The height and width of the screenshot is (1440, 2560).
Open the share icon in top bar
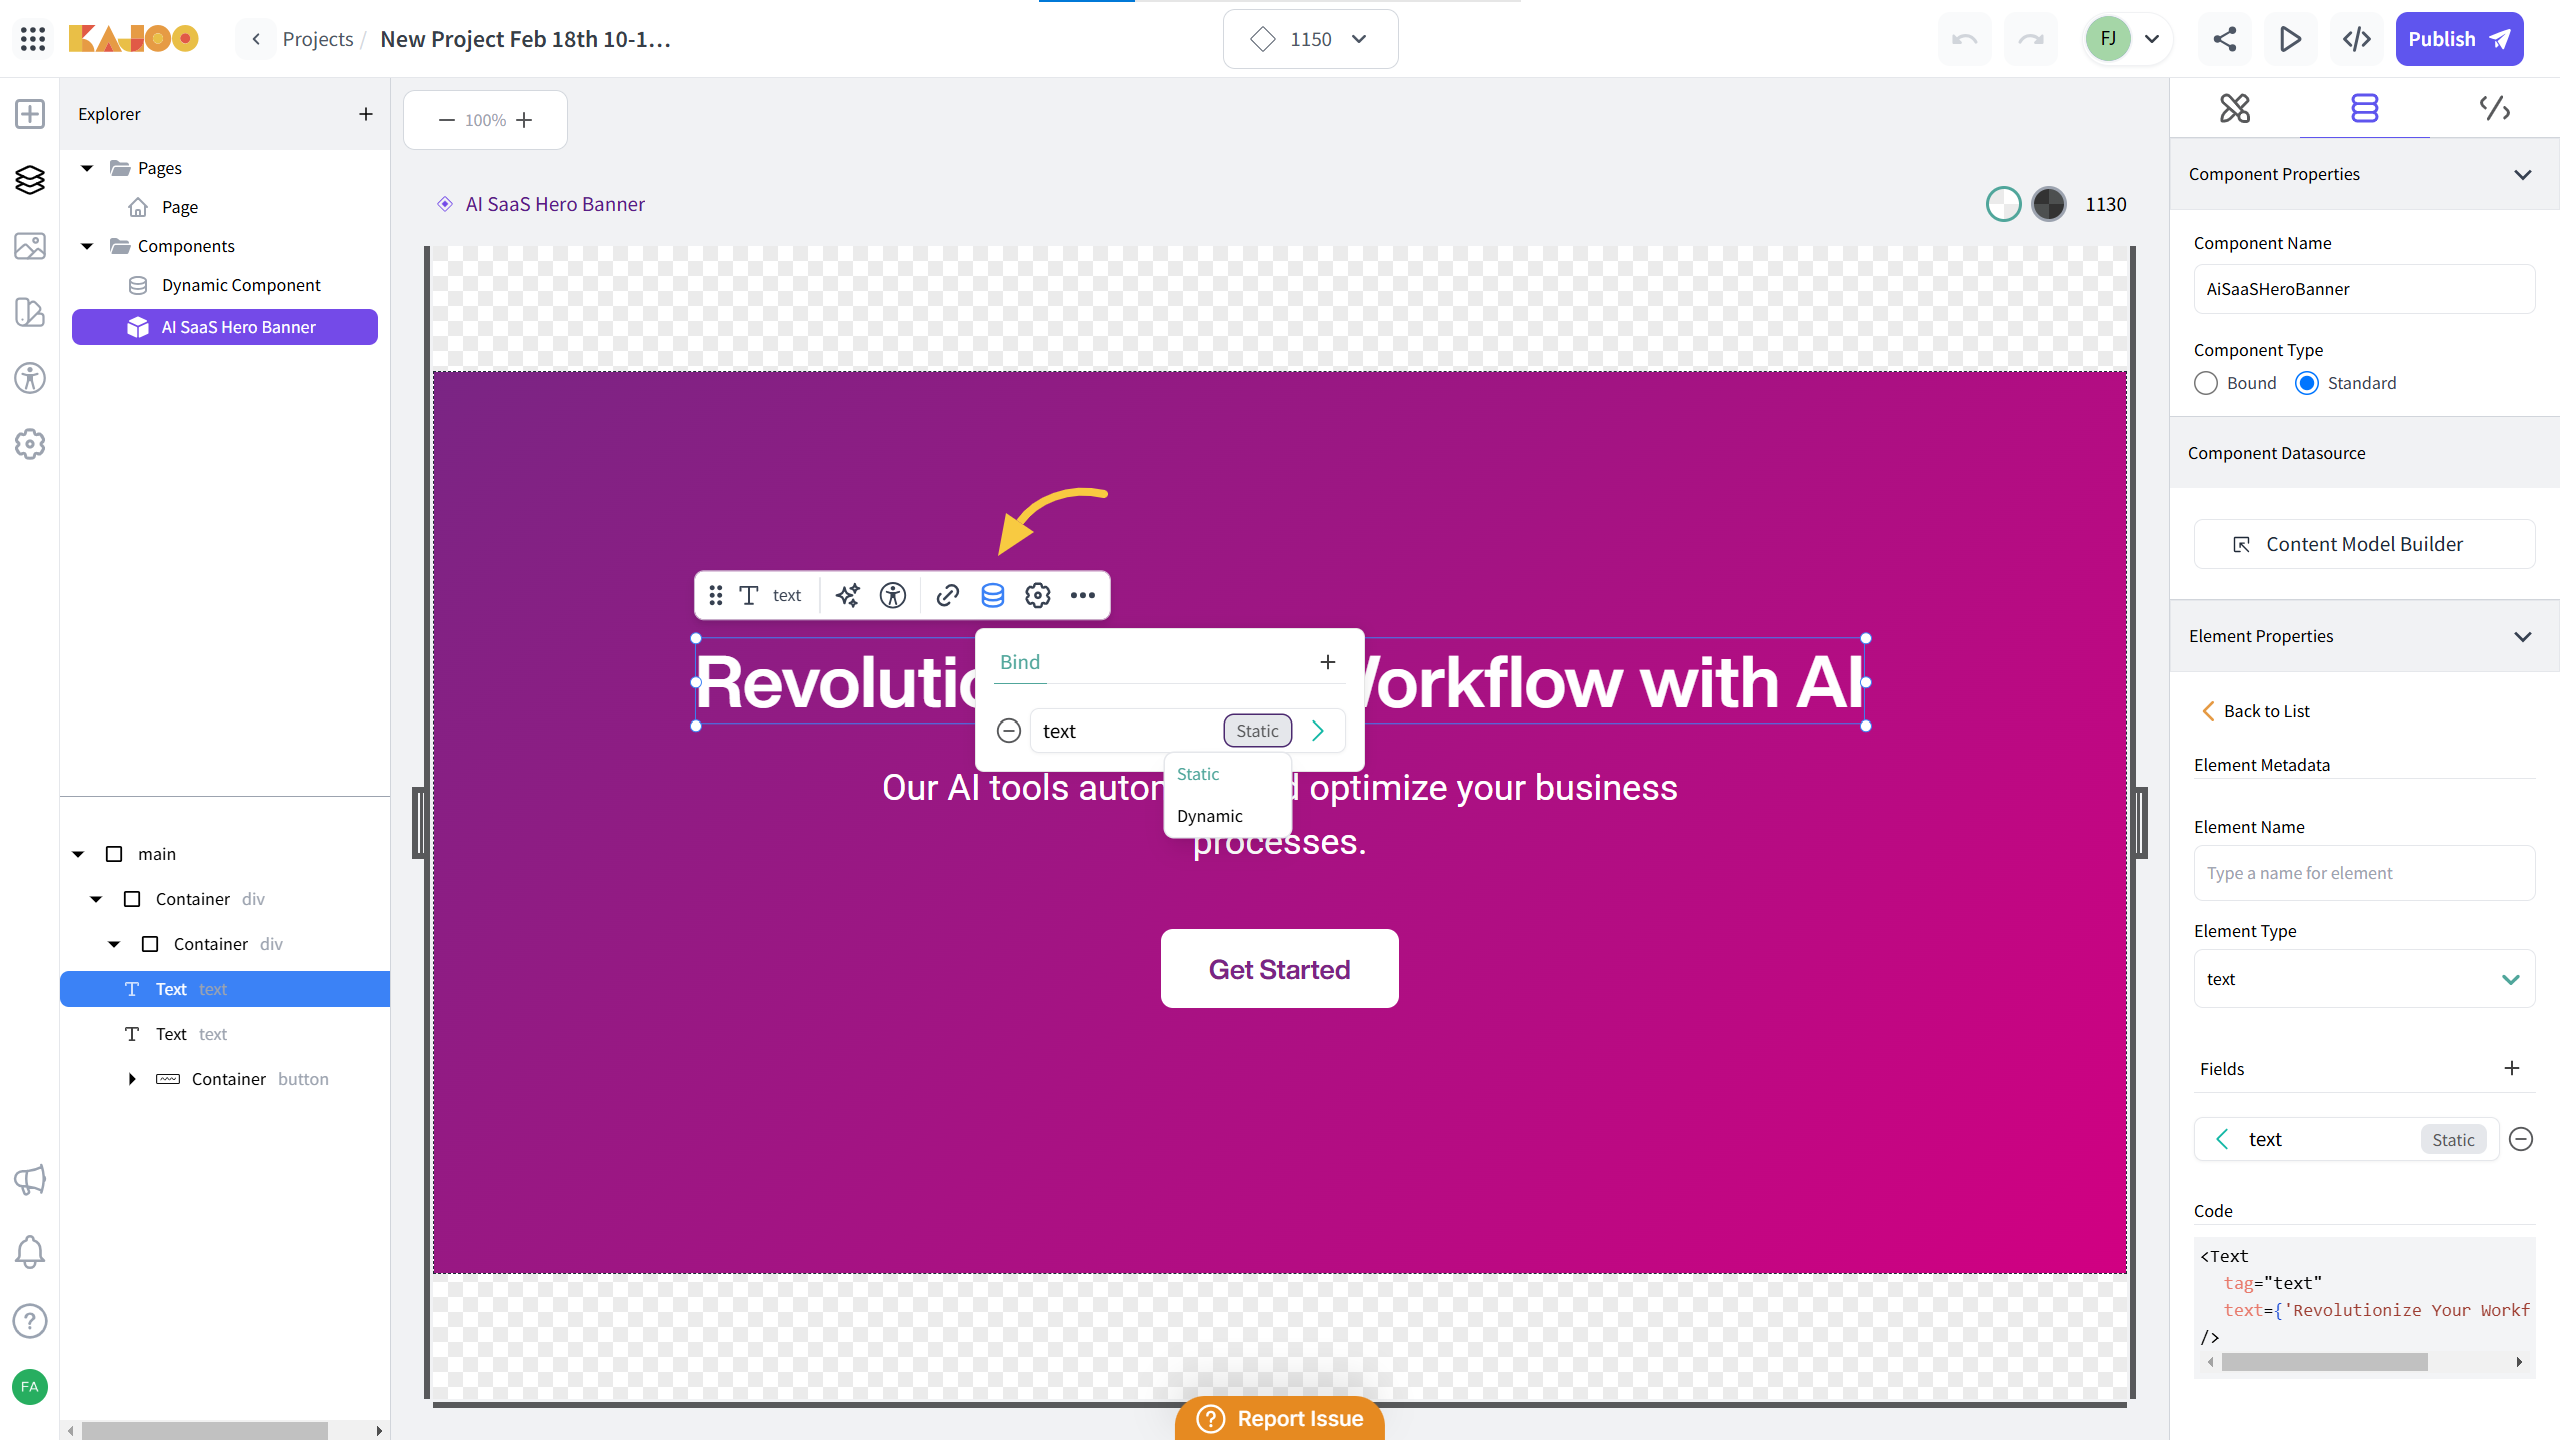[2224, 39]
